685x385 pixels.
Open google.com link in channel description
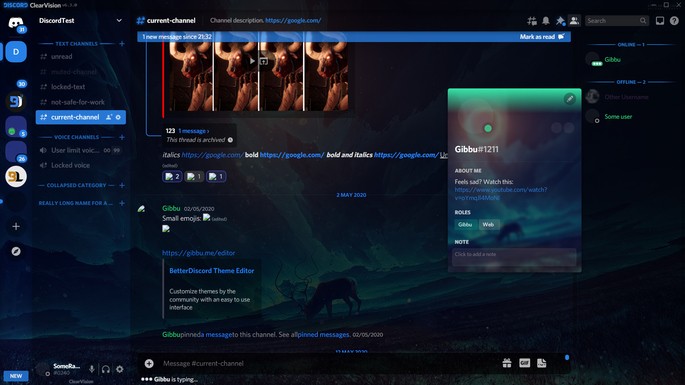point(293,21)
